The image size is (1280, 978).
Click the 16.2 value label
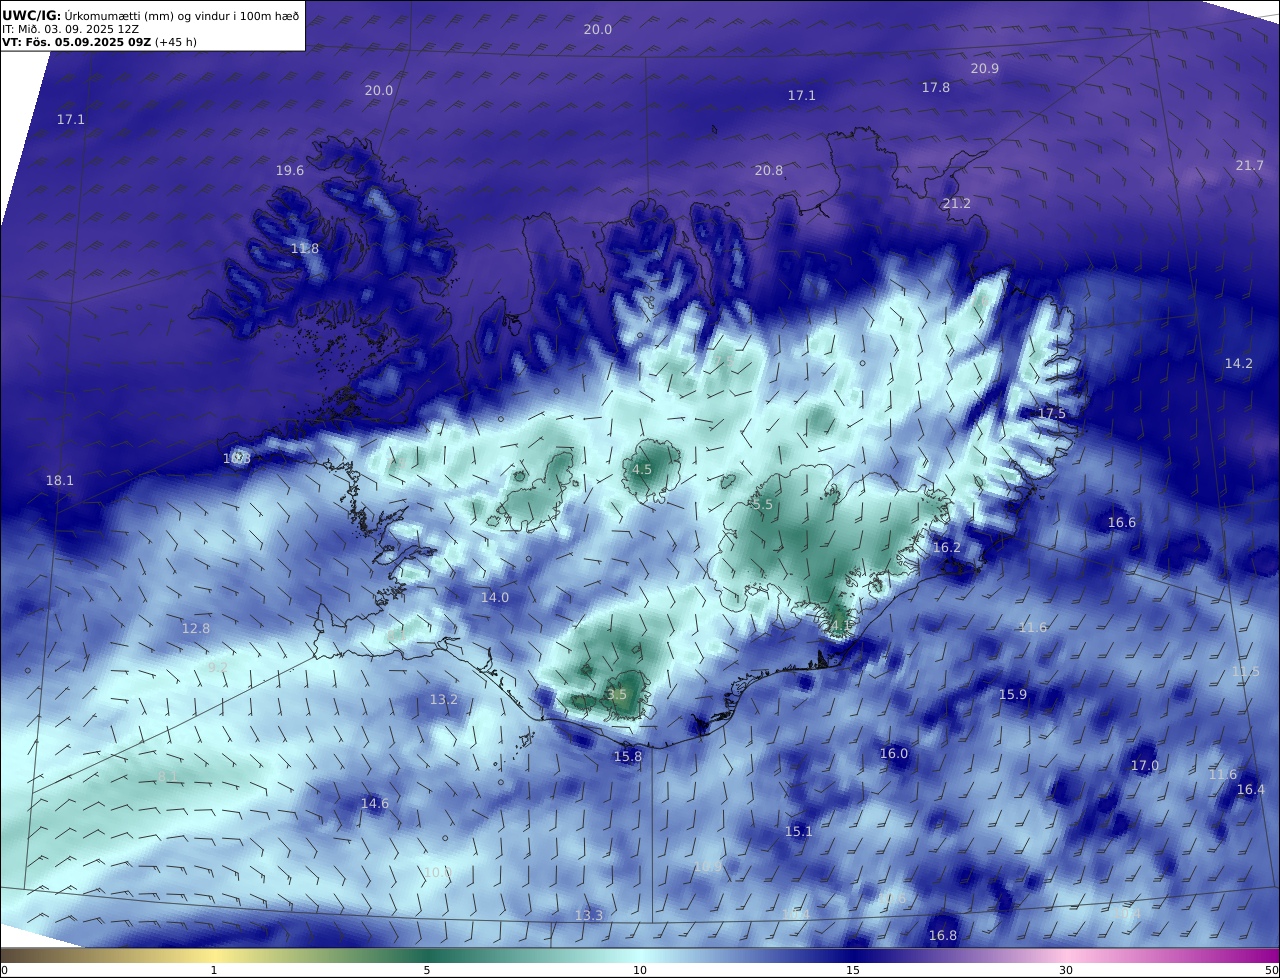(x=946, y=548)
